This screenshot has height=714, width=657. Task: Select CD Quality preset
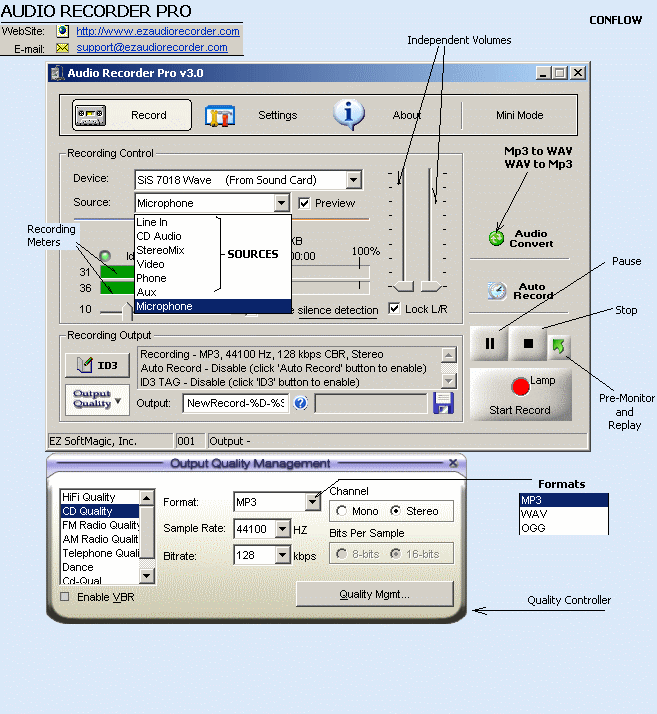(x=100, y=511)
